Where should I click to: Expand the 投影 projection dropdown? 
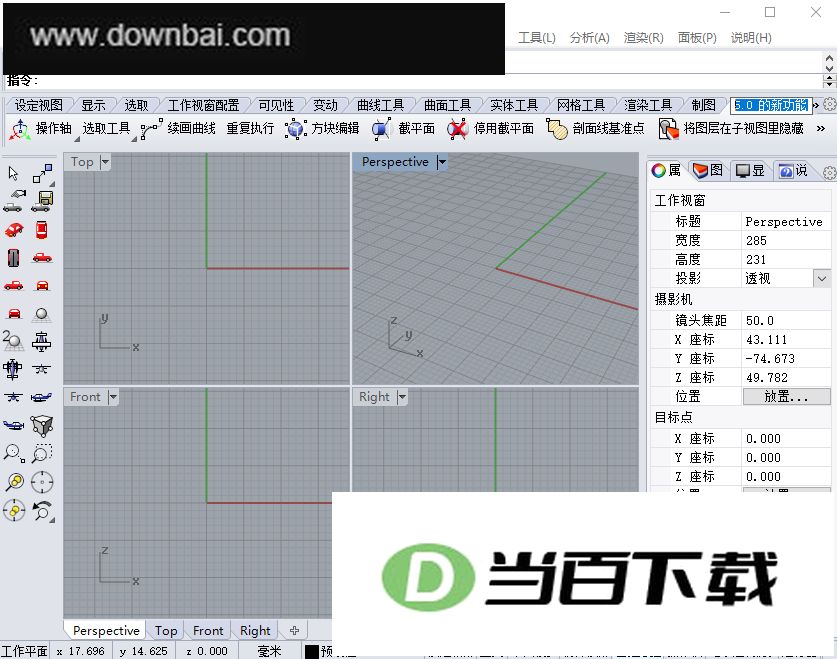click(x=822, y=278)
